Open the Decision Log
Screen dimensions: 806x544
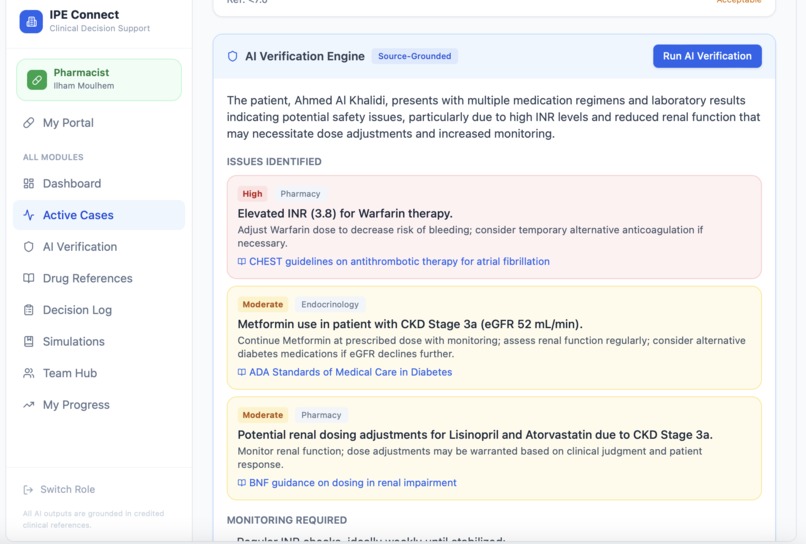99,310
